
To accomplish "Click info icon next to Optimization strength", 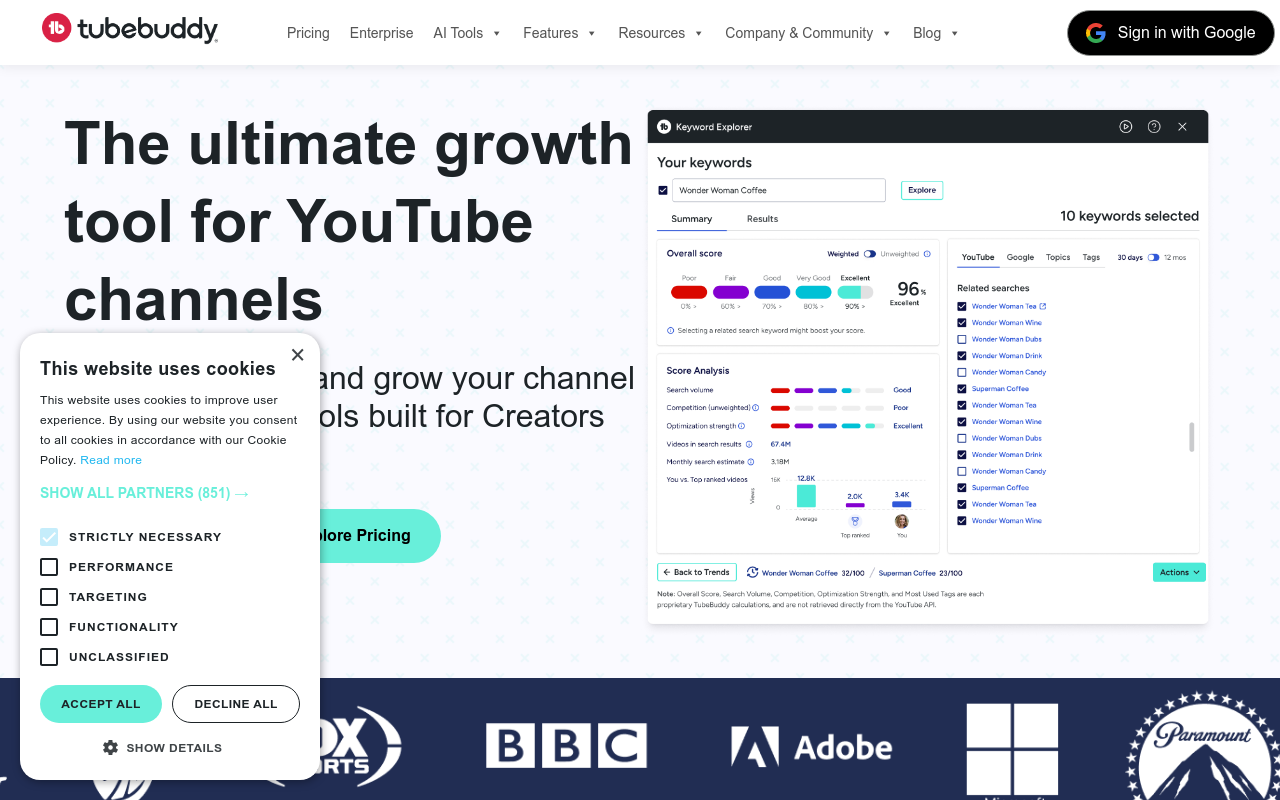I will 741,426.
